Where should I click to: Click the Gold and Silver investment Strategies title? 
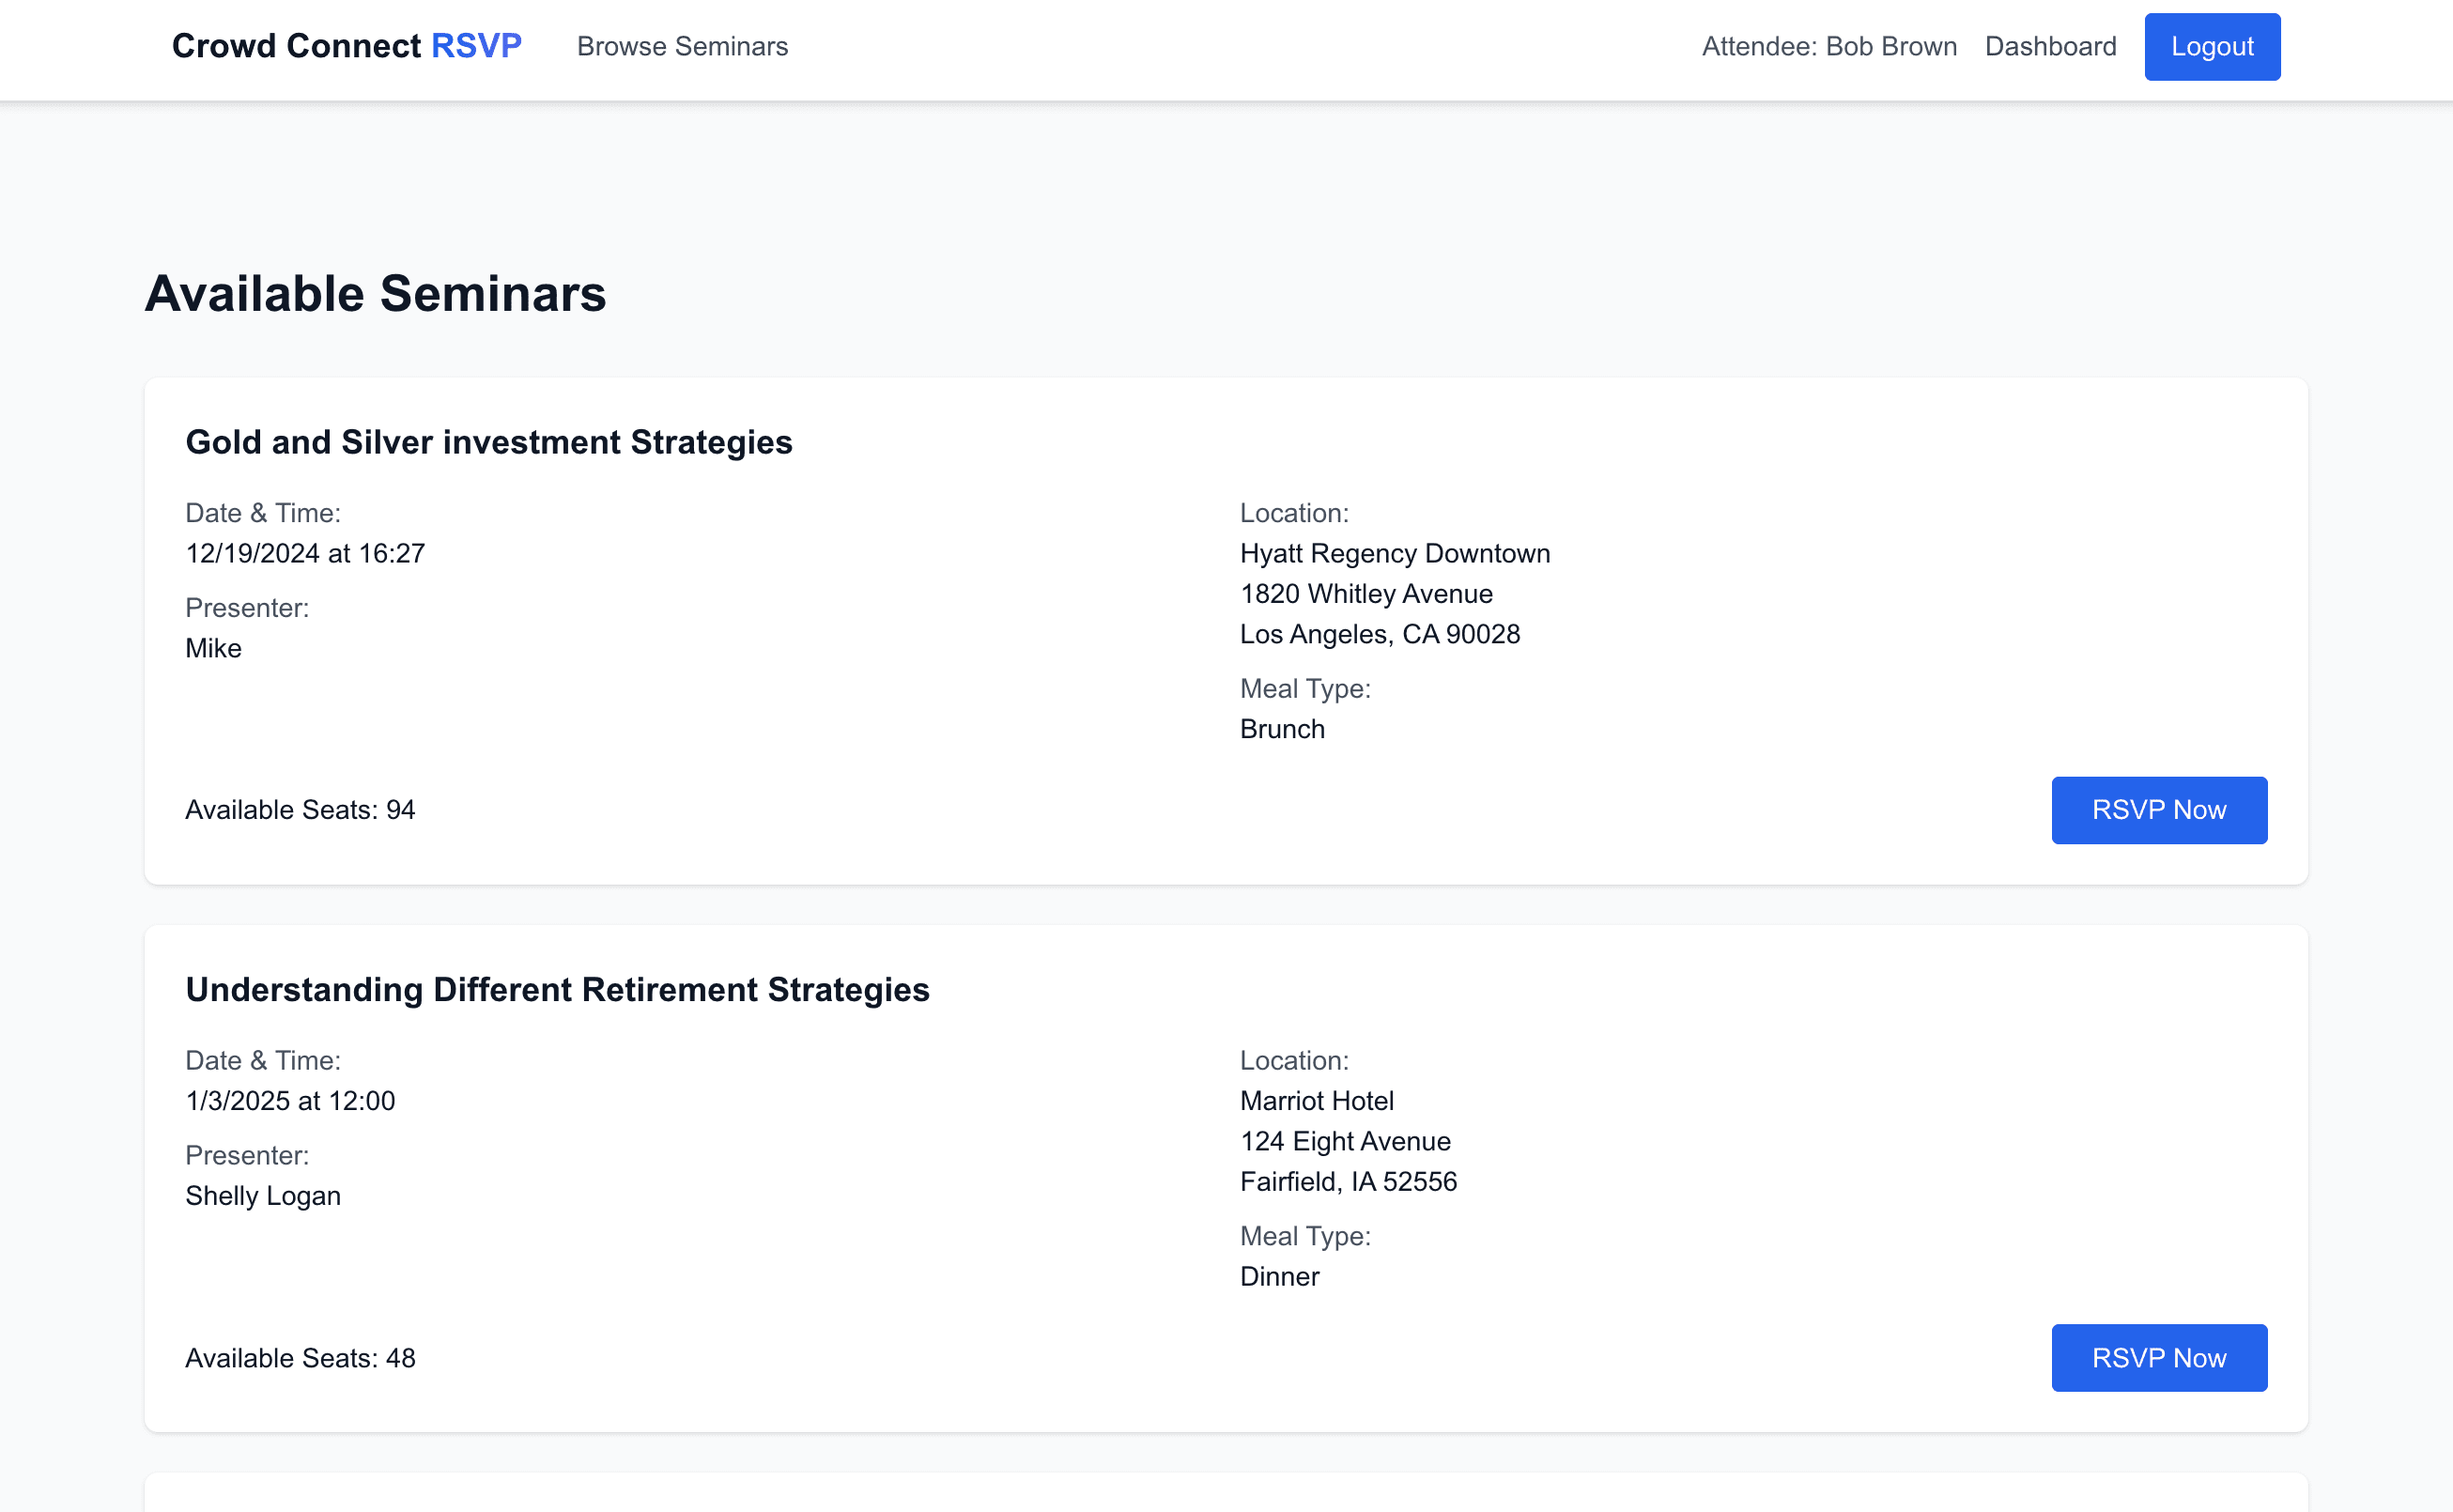click(489, 442)
